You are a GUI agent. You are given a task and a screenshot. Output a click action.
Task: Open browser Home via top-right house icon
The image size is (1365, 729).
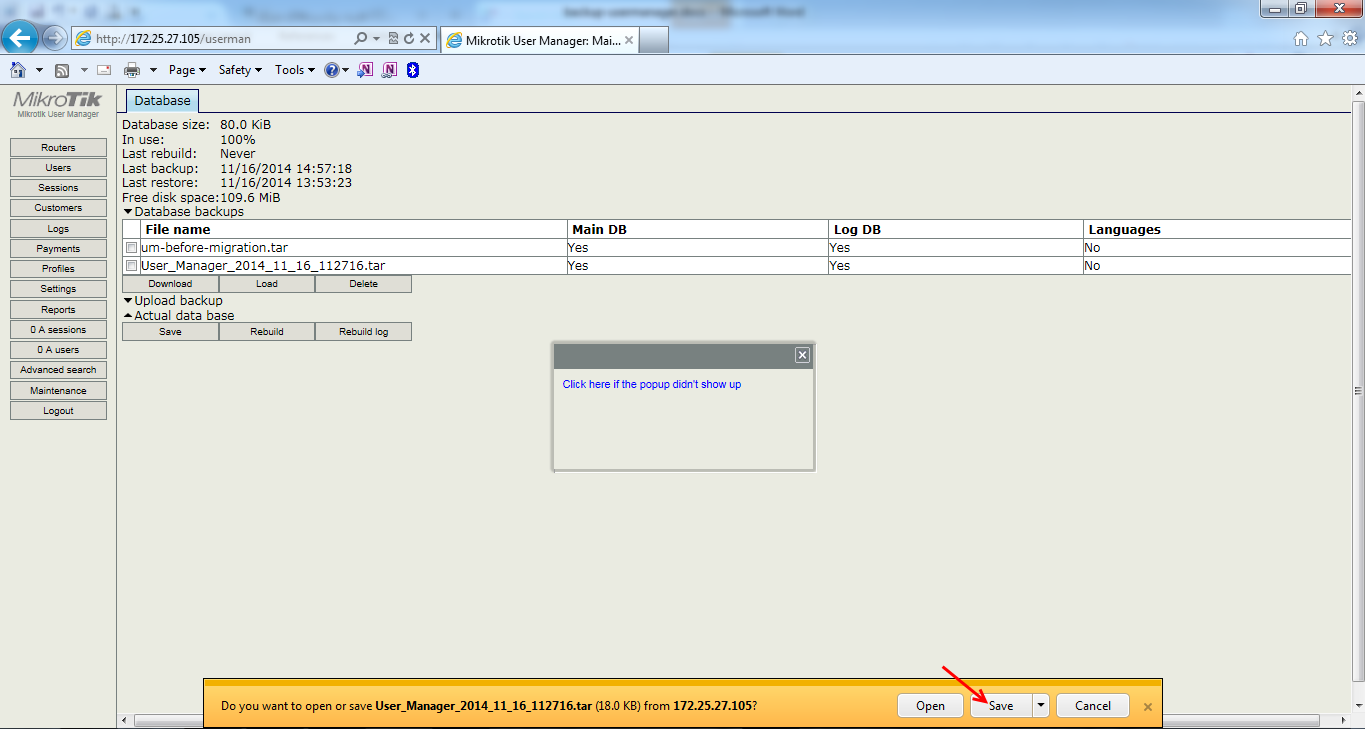tap(1301, 38)
